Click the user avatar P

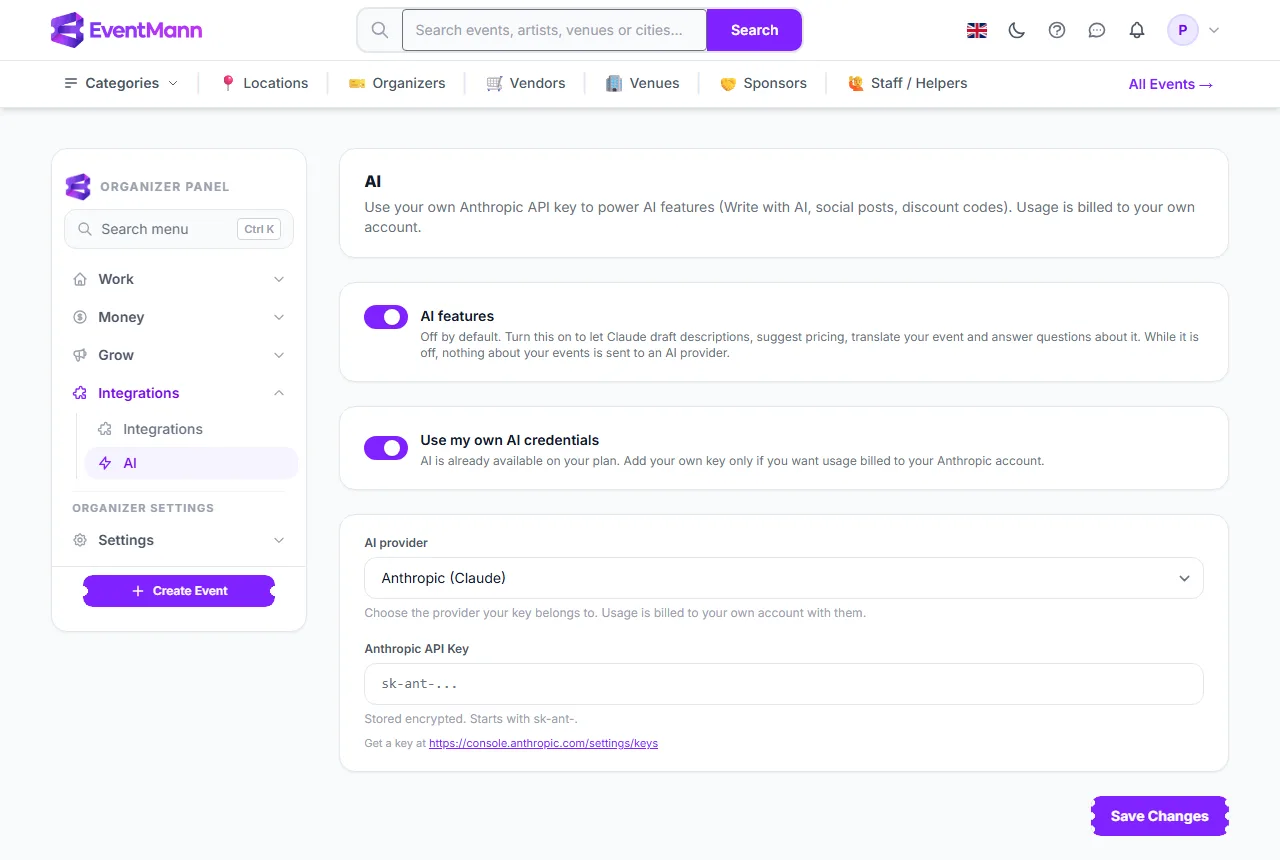click(x=1183, y=30)
